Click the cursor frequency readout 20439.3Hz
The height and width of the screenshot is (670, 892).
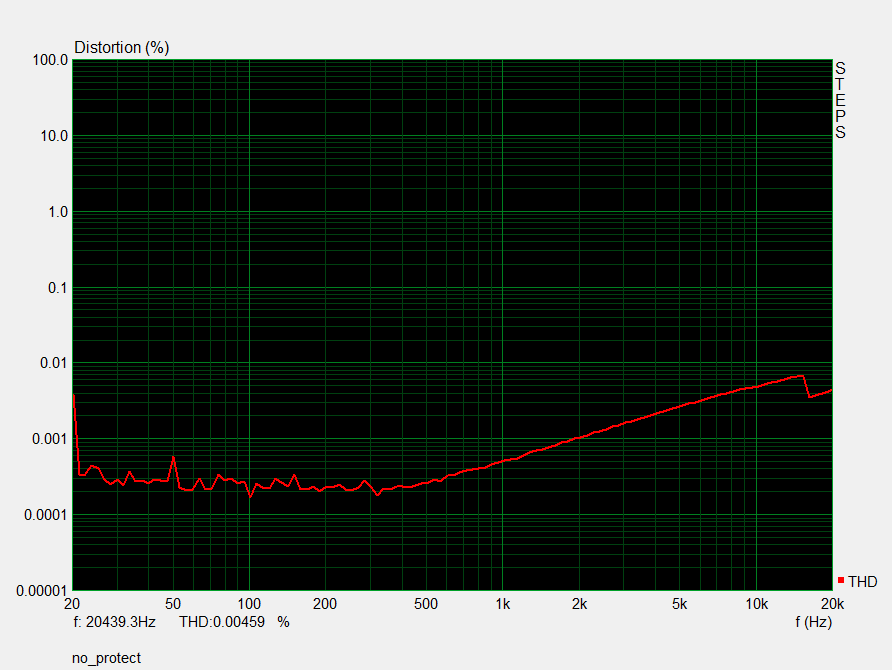pyautogui.click(x=121, y=622)
